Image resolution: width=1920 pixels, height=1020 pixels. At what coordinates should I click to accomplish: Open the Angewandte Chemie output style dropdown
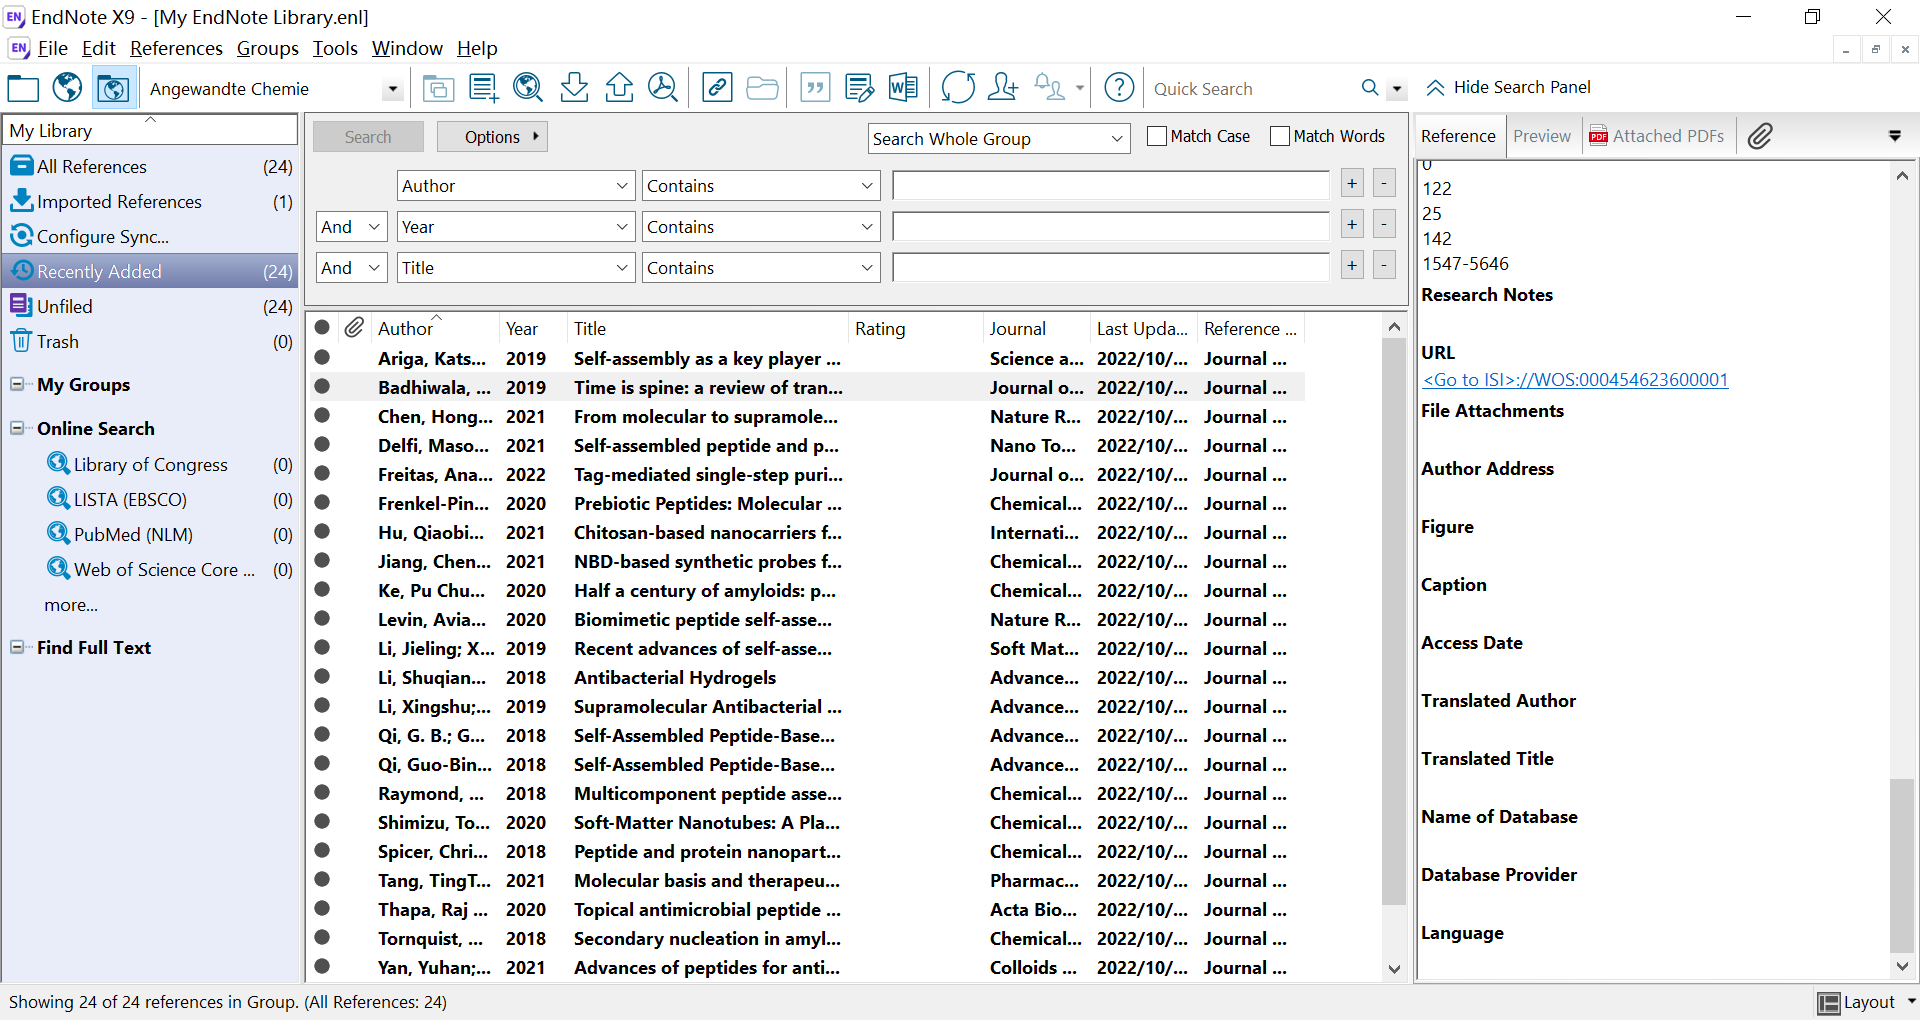click(x=392, y=89)
